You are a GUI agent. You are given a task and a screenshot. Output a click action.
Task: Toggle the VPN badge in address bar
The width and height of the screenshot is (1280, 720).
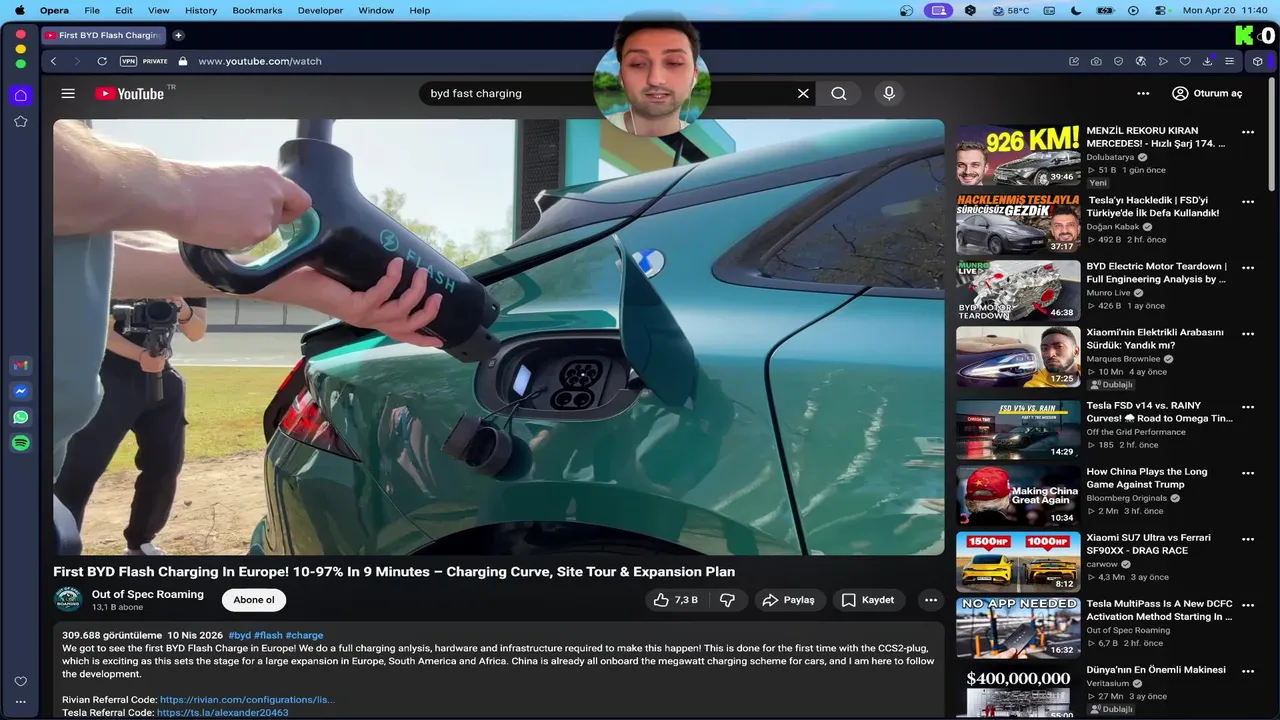click(x=128, y=61)
